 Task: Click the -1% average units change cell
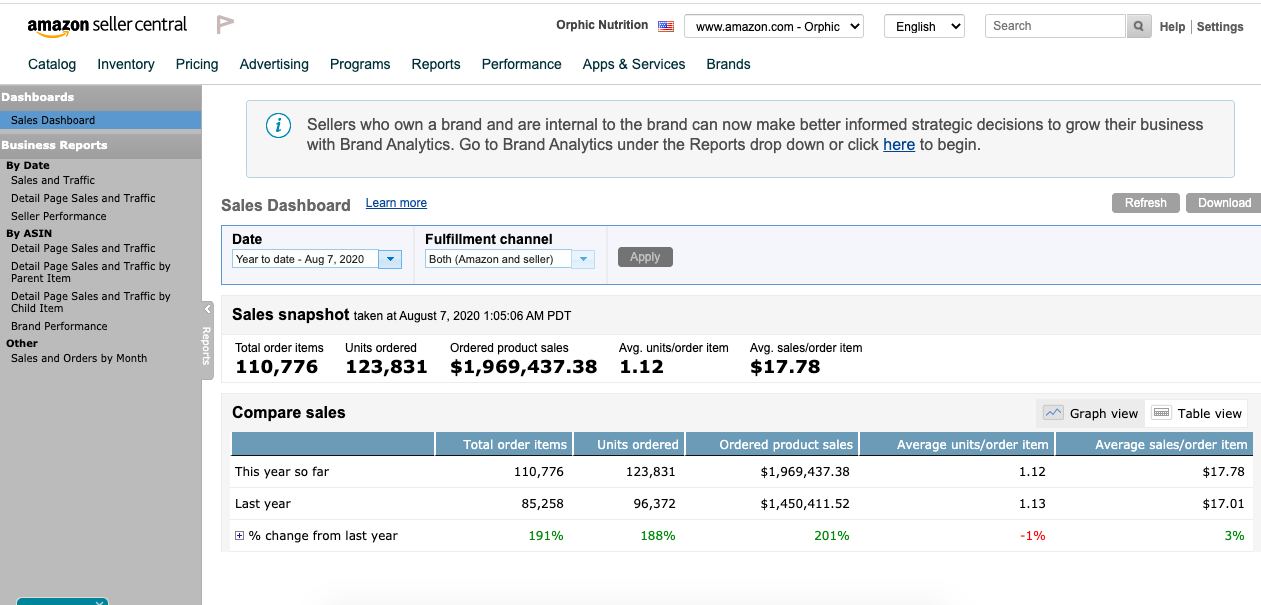[1032, 536]
